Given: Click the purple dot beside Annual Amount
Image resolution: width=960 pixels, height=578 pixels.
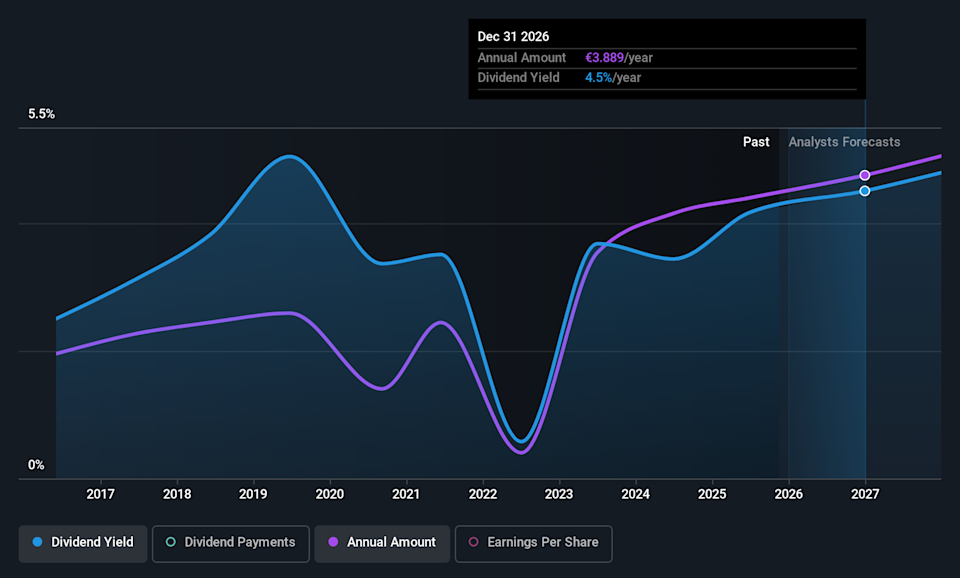Looking at the screenshot, I should tap(333, 542).
